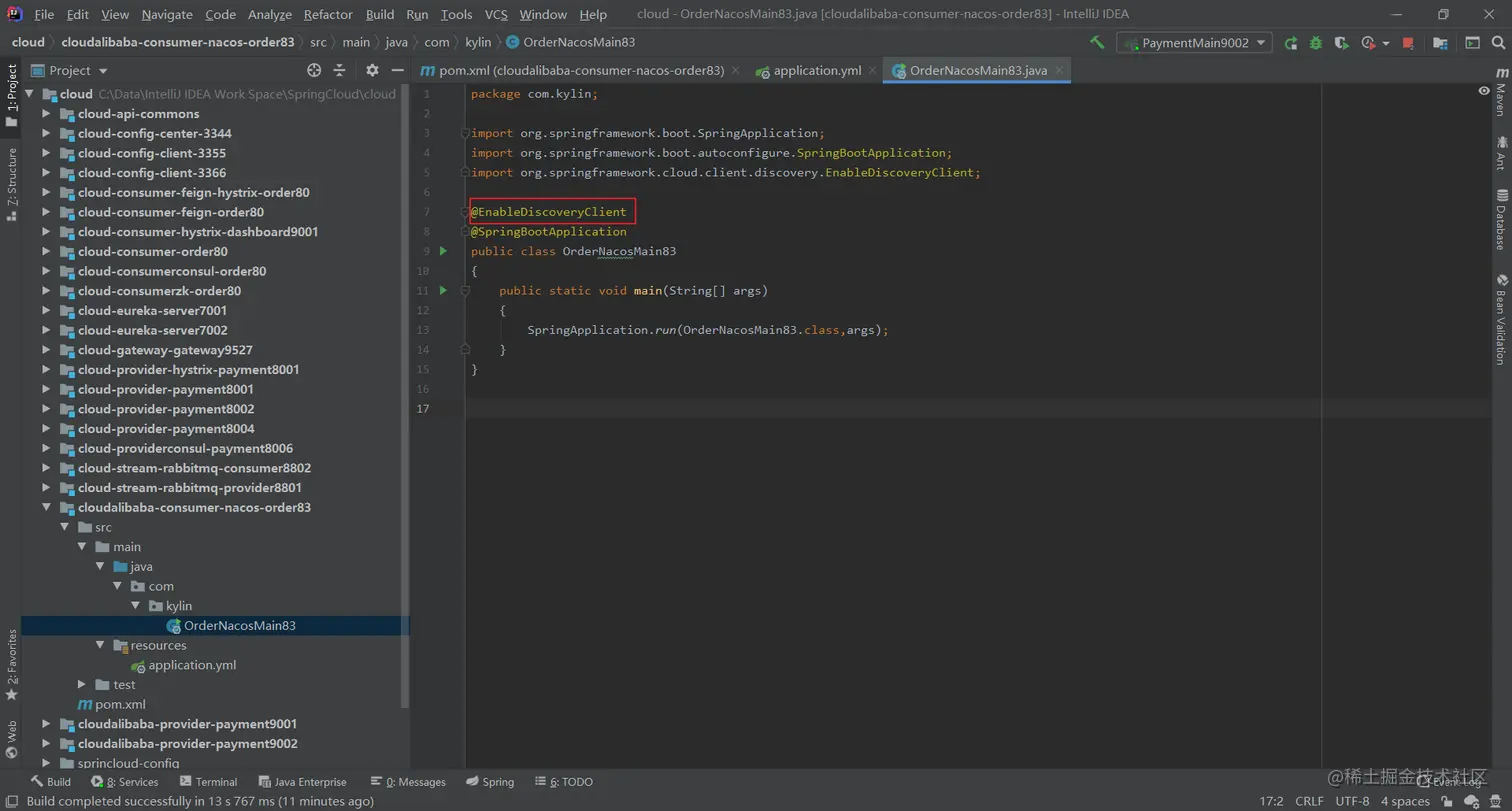Open the Project view selector dropdown
The height and width of the screenshot is (811, 1512).
pyautogui.click(x=69, y=70)
